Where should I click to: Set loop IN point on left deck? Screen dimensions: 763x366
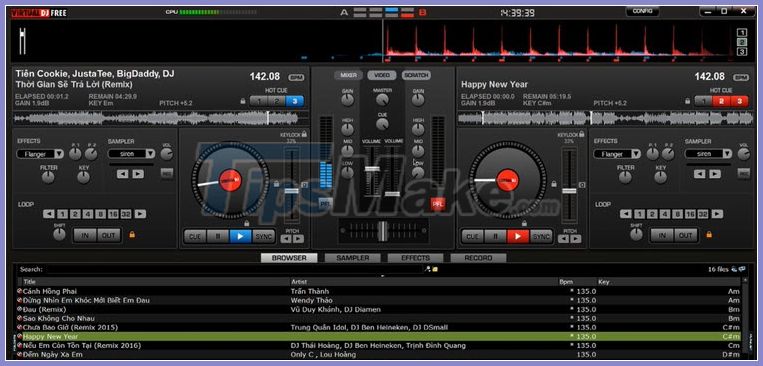(x=86, y=236)
